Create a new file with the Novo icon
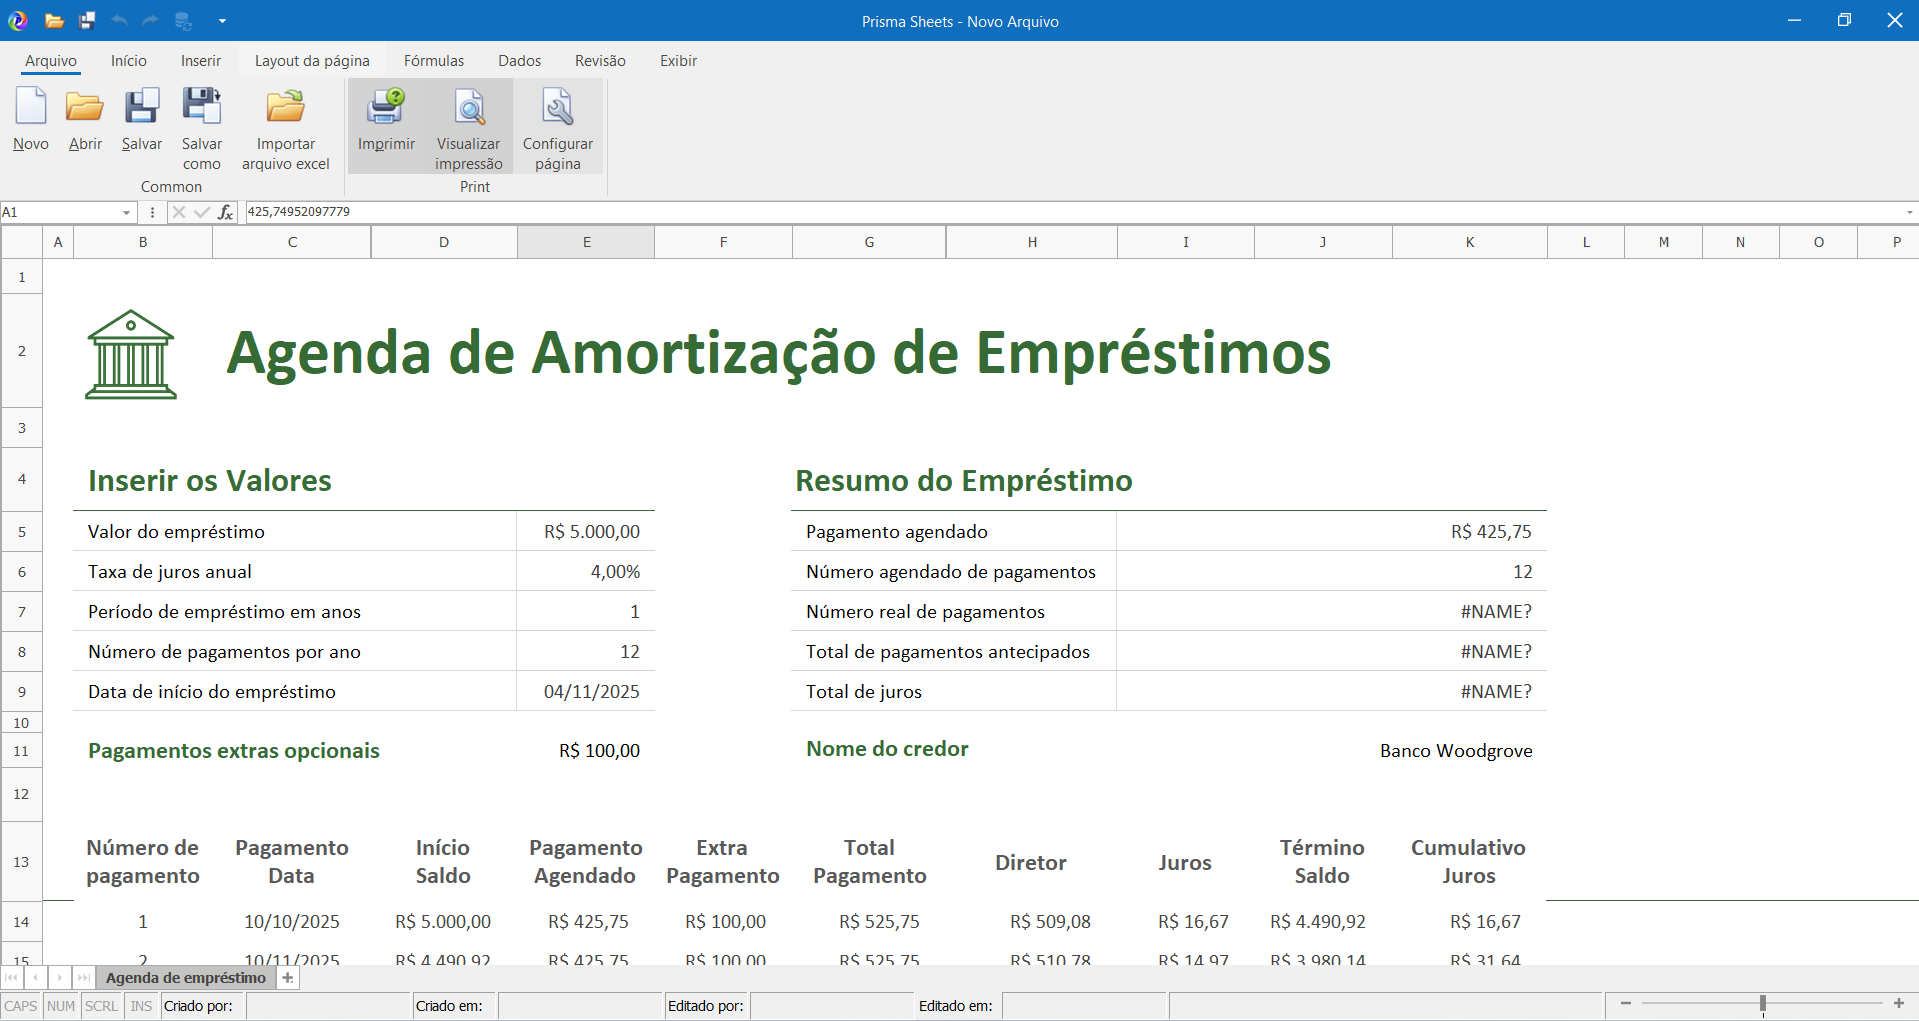Image resolution: width=1919 pixels, height=1021 pixels. point(30,120)
